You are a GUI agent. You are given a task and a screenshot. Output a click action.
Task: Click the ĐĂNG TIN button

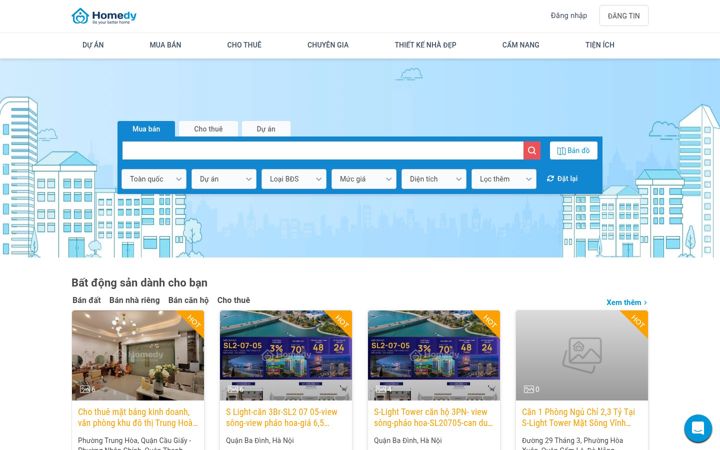coord(624,16)
